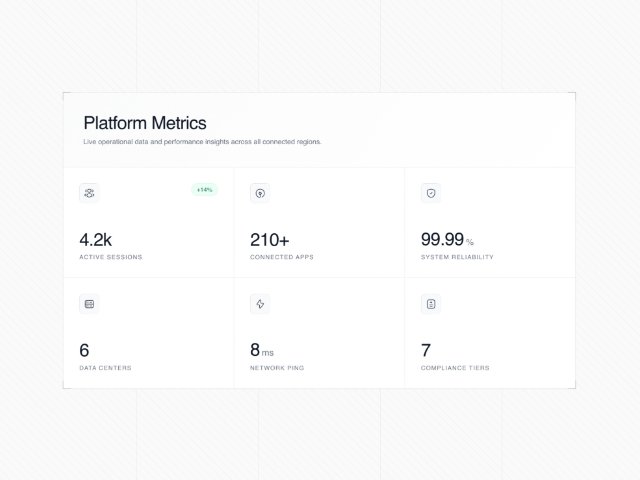Click the Active Sessions users icon
The image size is (640, 480).
coord(89,193)
